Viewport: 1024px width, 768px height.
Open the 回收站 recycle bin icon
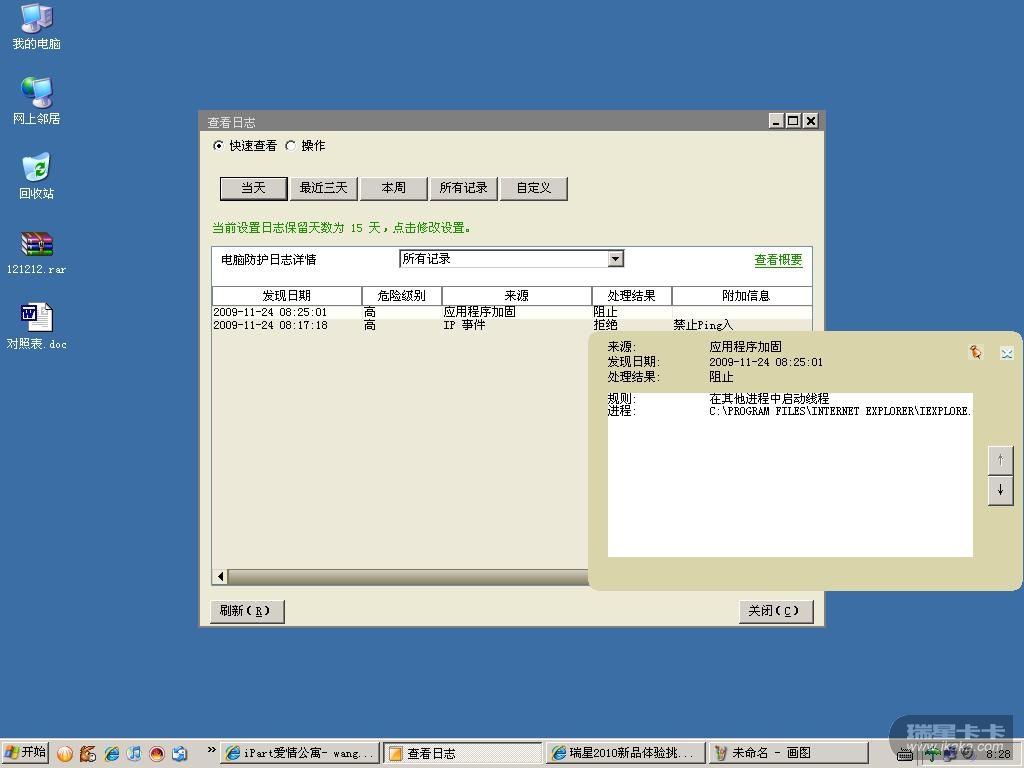tap(37, 176)
